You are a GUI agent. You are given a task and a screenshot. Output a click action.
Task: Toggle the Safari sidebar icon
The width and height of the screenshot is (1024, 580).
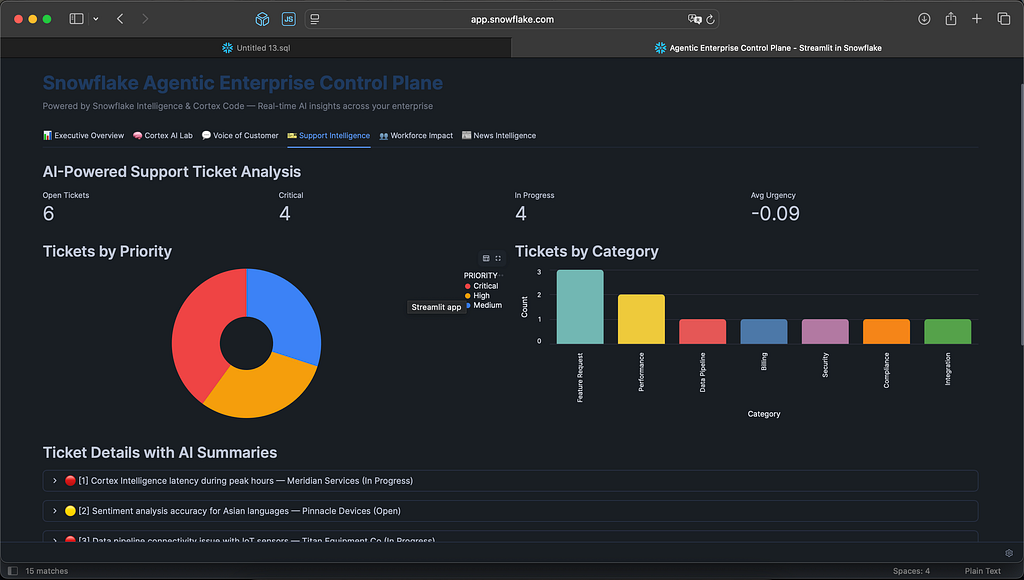(76, 19)
